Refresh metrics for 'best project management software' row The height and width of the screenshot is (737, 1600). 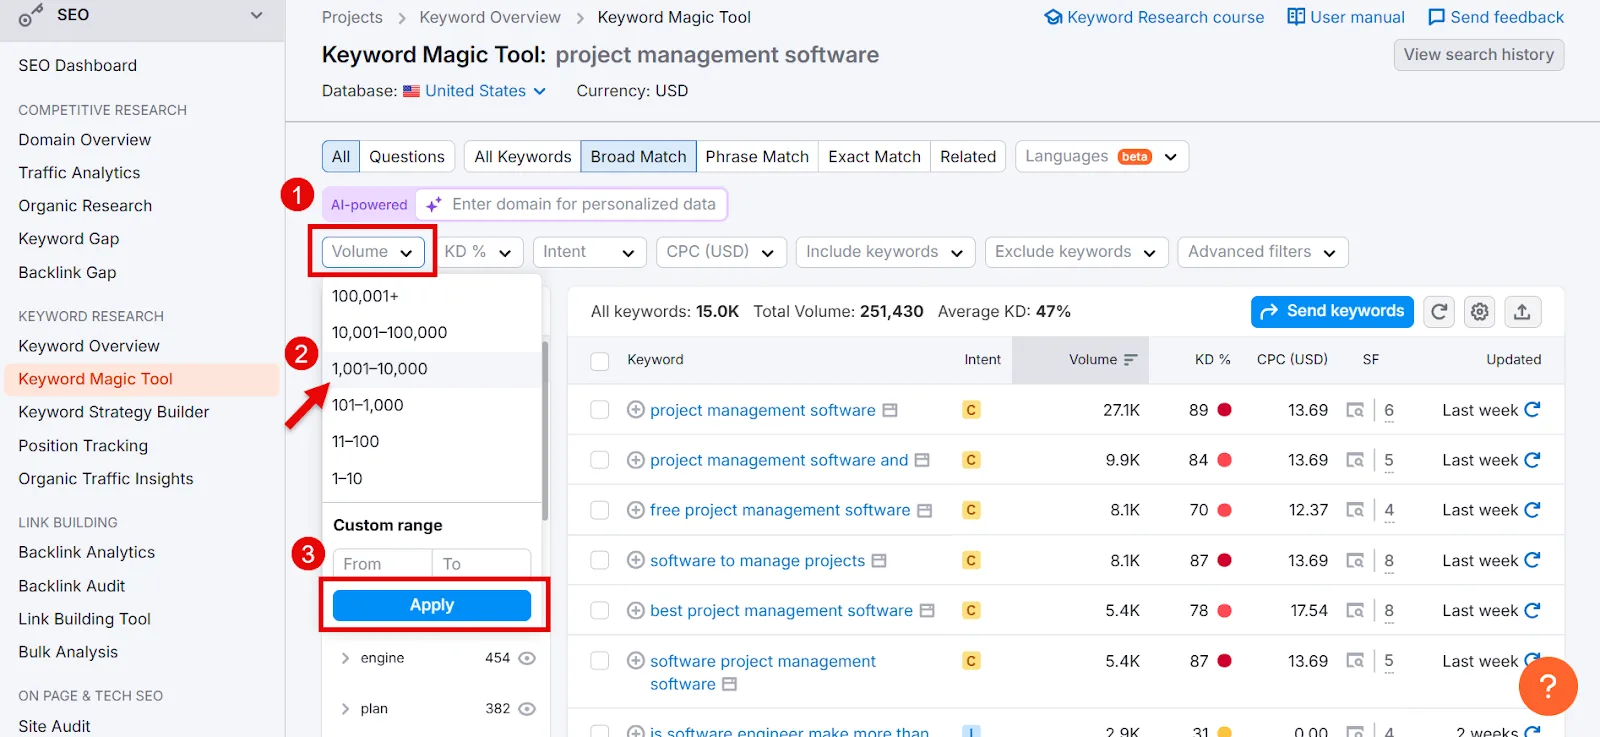coord(1532,609)
